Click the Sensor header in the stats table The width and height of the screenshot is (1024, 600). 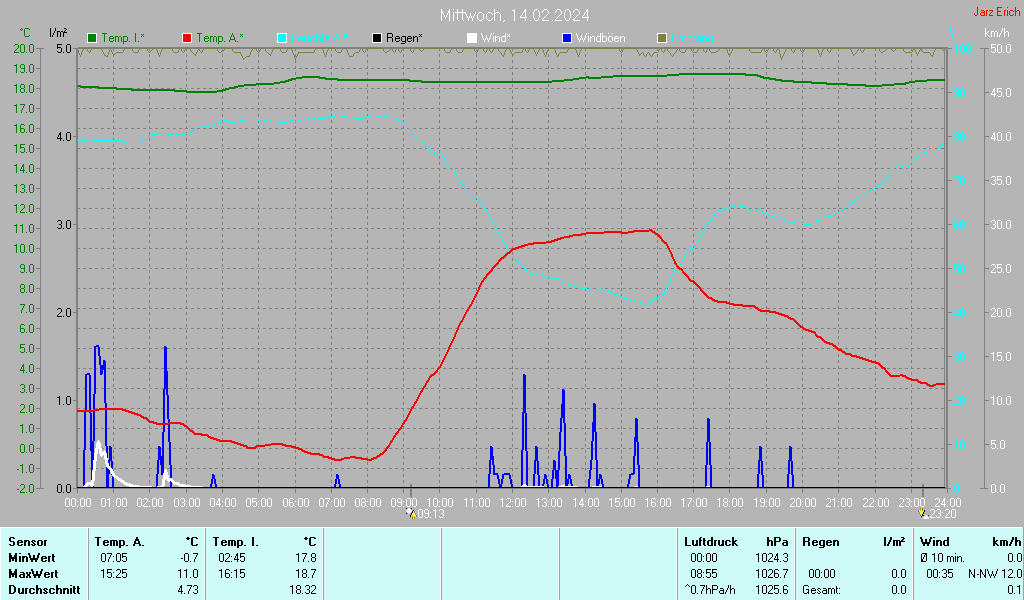point(28,541)
